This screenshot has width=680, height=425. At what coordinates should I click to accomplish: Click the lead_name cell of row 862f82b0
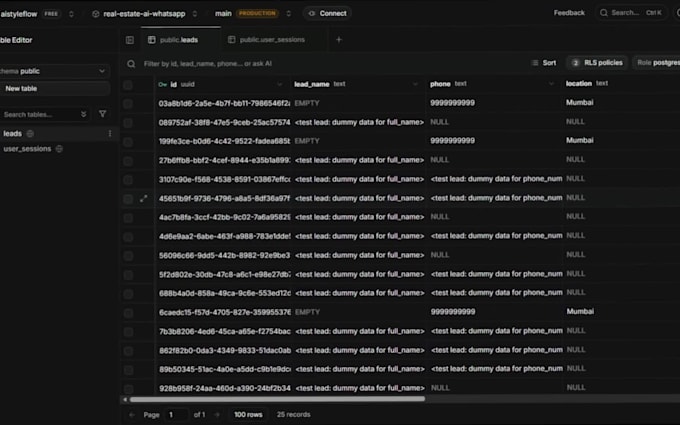pyautogui.click(x=359, y=350)
